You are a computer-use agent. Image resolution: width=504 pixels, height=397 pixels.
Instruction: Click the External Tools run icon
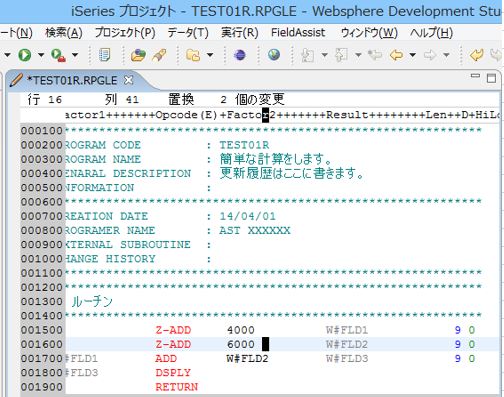tap(58, 55)
